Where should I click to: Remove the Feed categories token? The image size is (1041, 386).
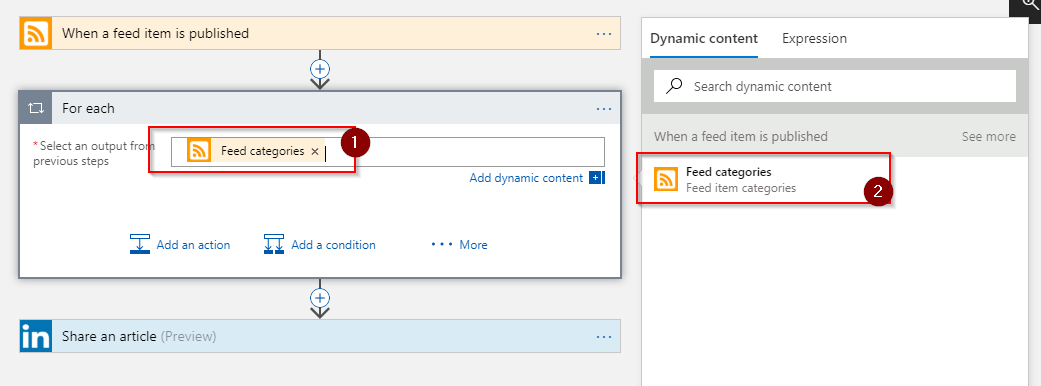coord(315,151)
